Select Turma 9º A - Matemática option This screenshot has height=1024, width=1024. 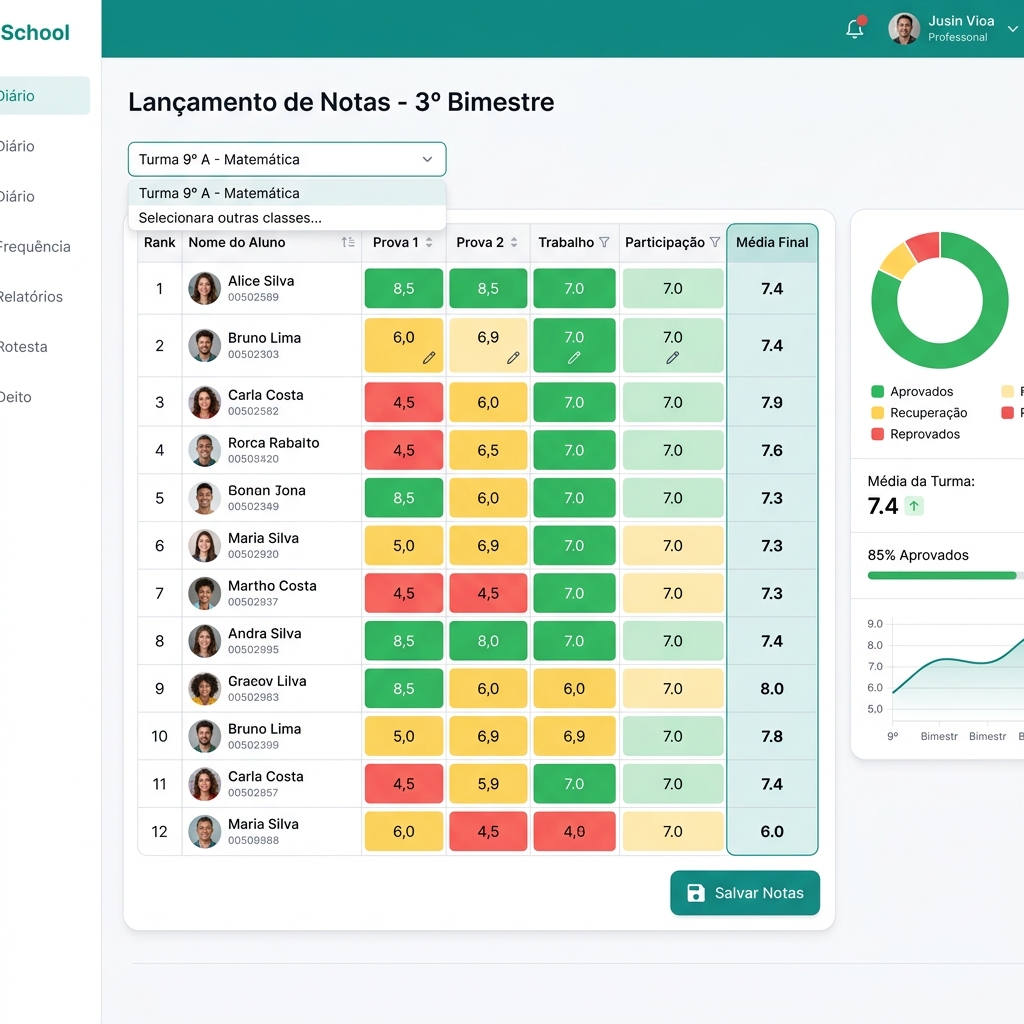coord(287,193)
